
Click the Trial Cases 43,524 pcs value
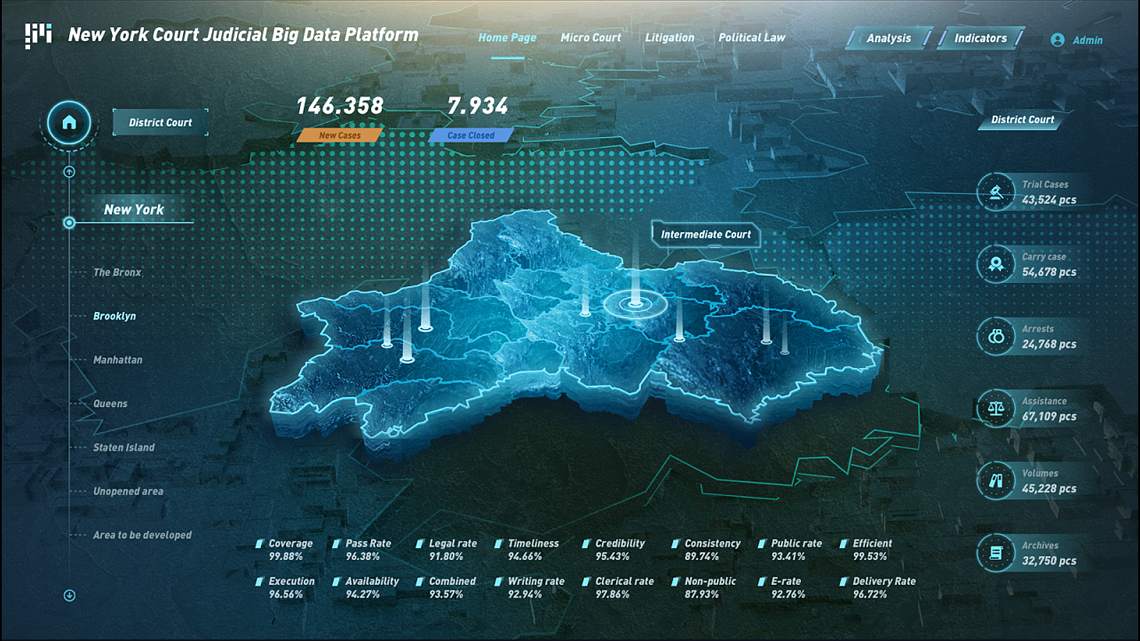tap(1049, 200)
